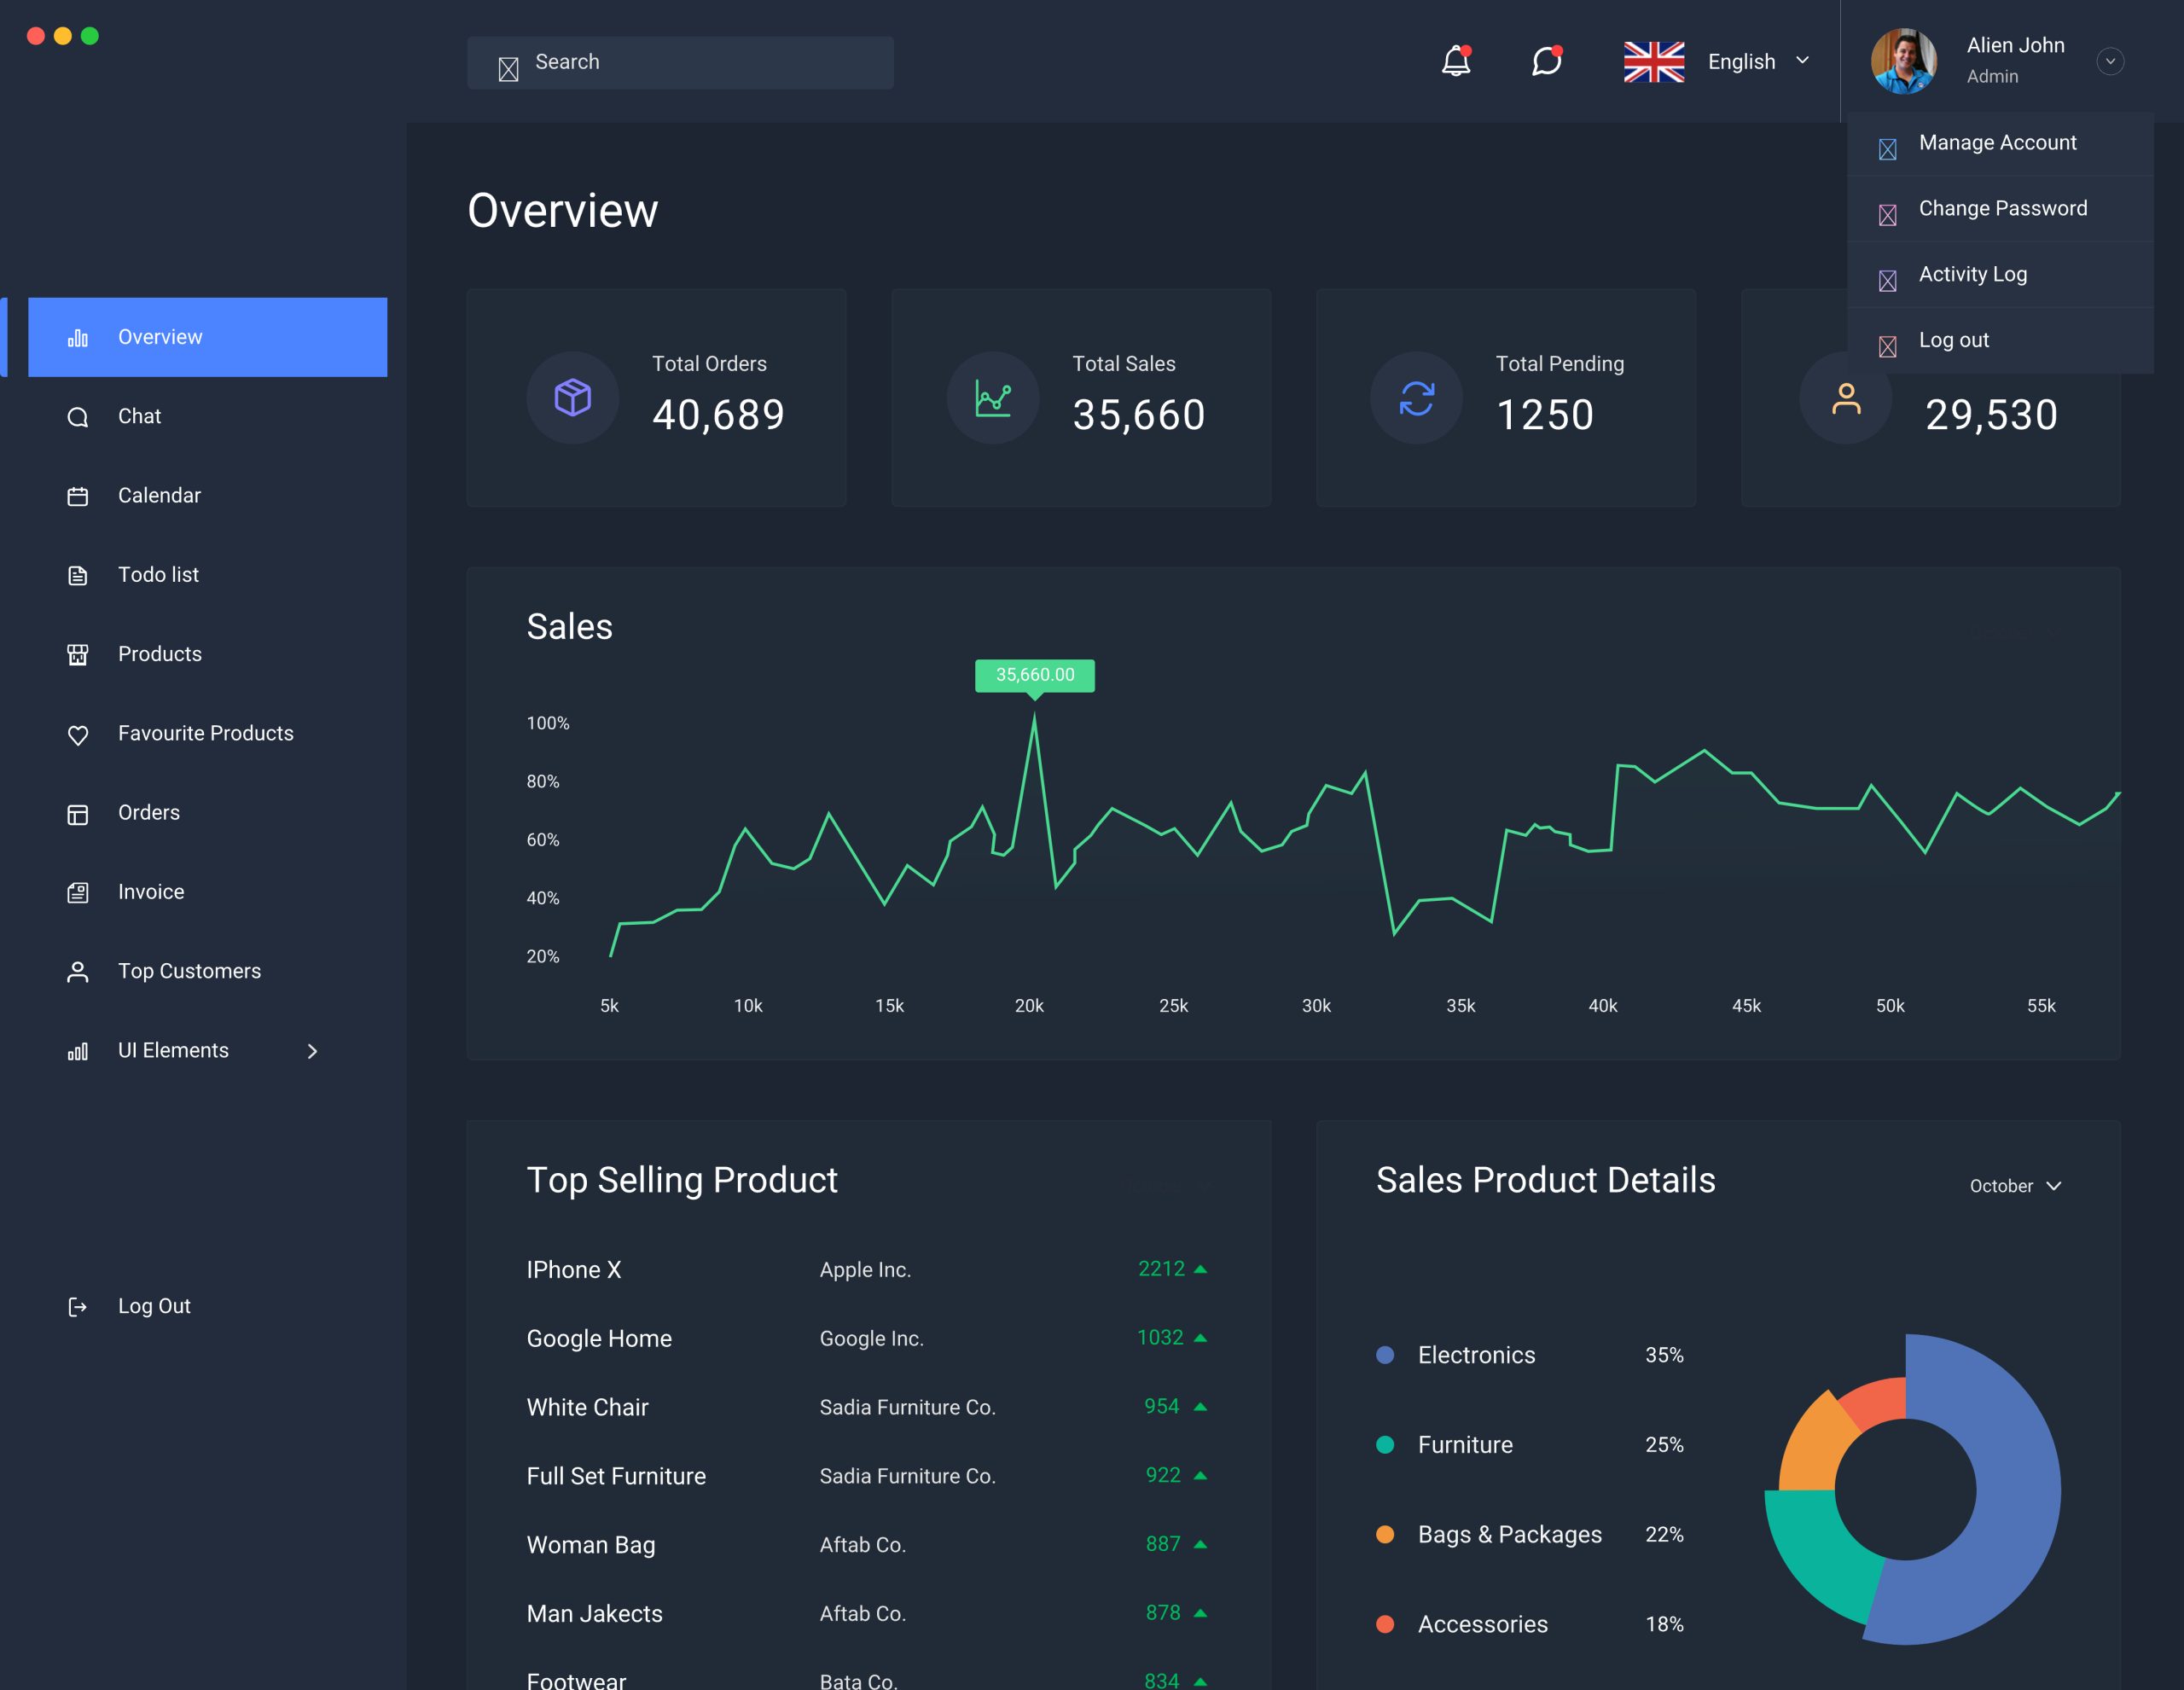Click the Change Password menu icon
The image size is (2184, 1690).
pyautogui.click(x=1887, y=215)
